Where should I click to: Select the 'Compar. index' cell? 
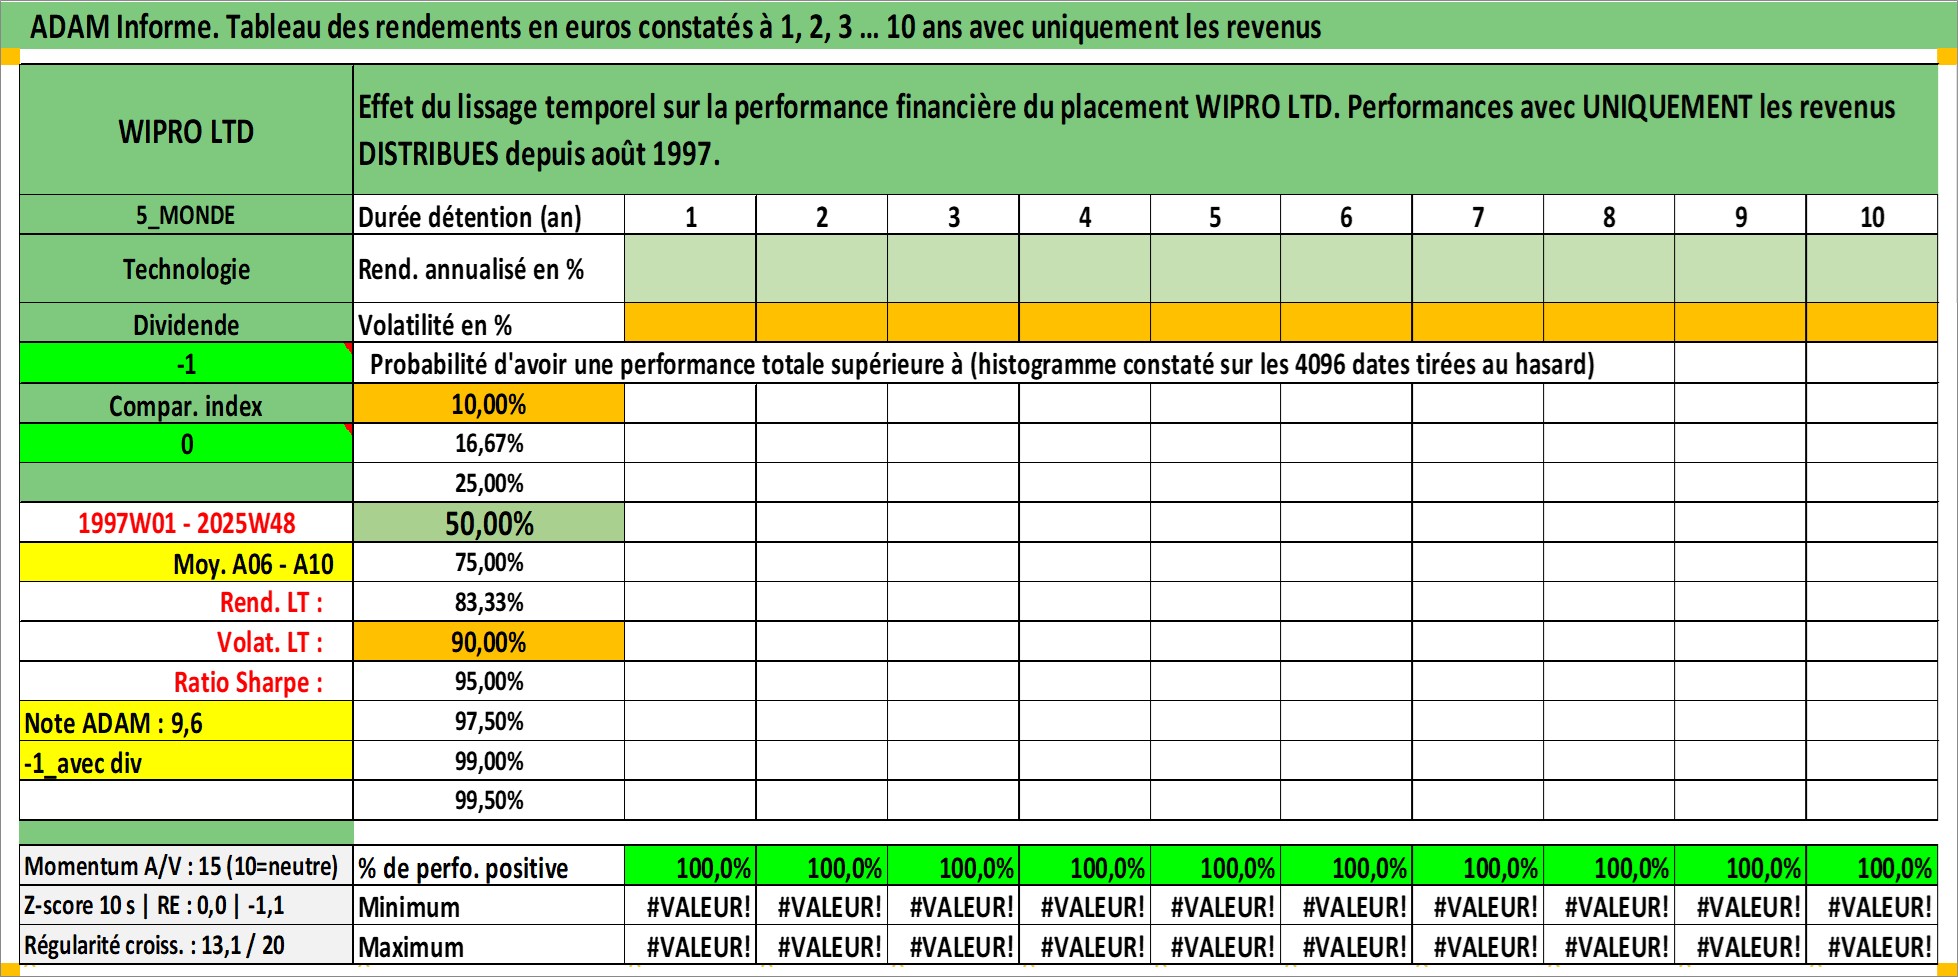(x=186, y=405)
